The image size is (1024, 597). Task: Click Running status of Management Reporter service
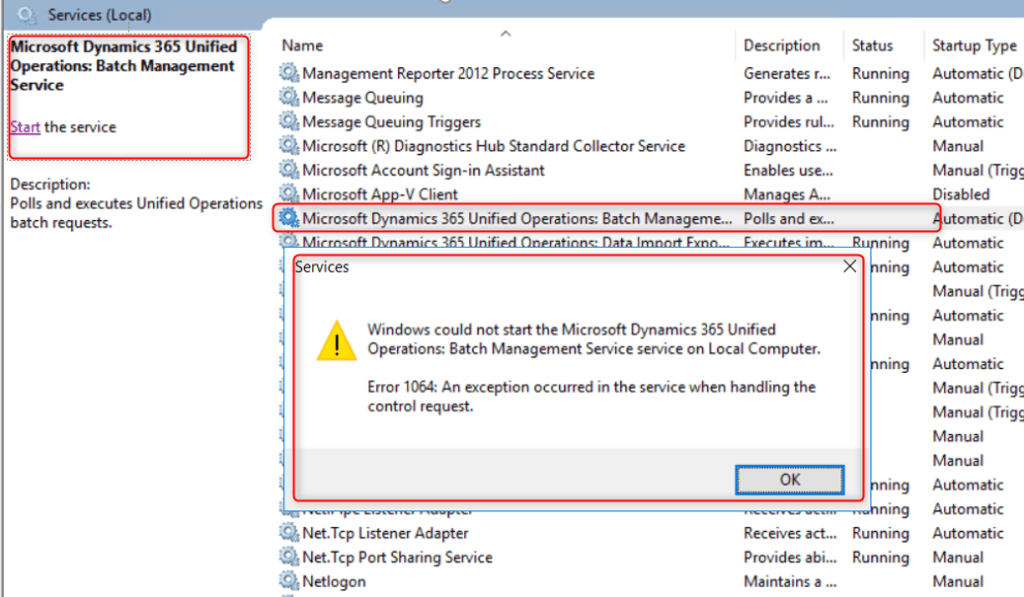click(880, 74)
